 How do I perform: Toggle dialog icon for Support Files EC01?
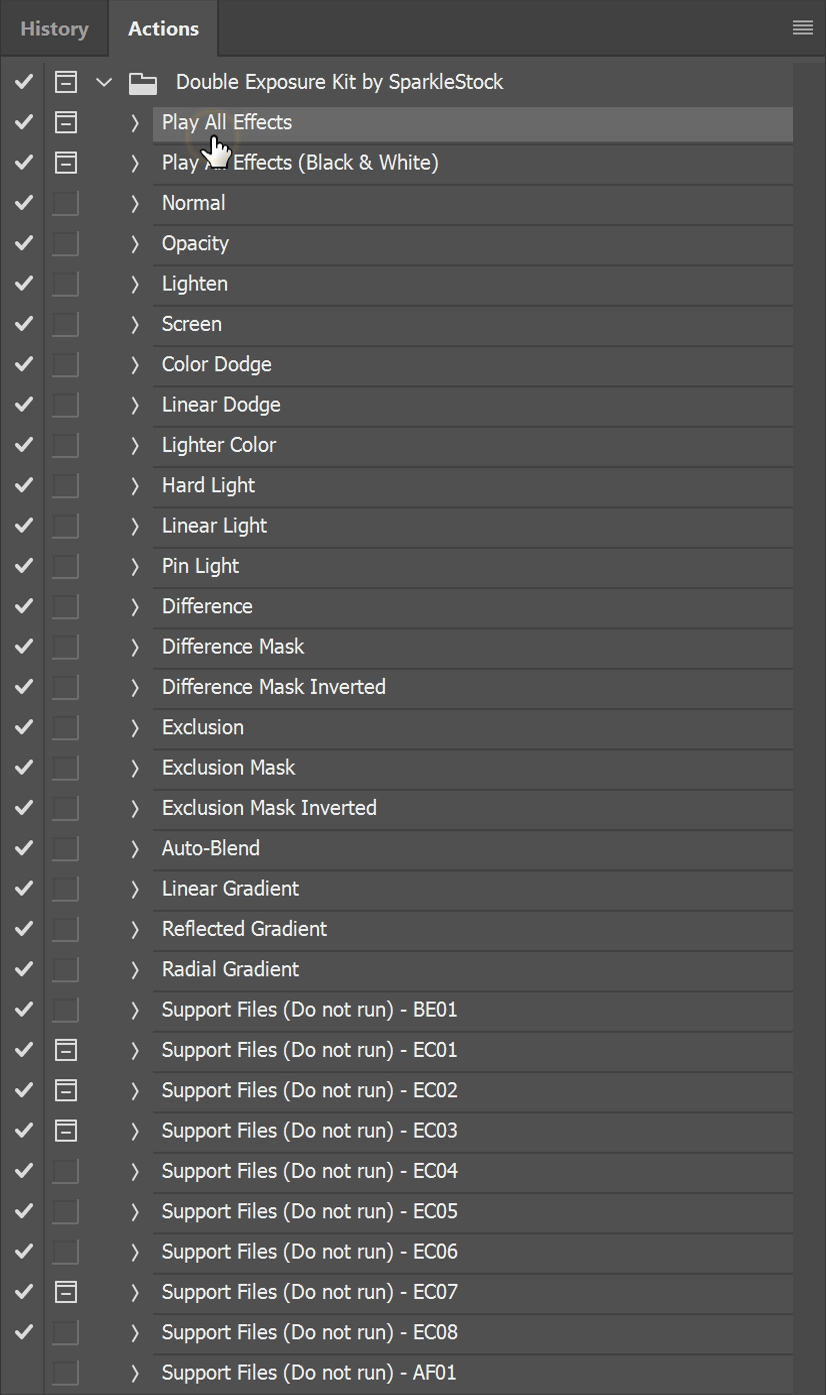65,1050
